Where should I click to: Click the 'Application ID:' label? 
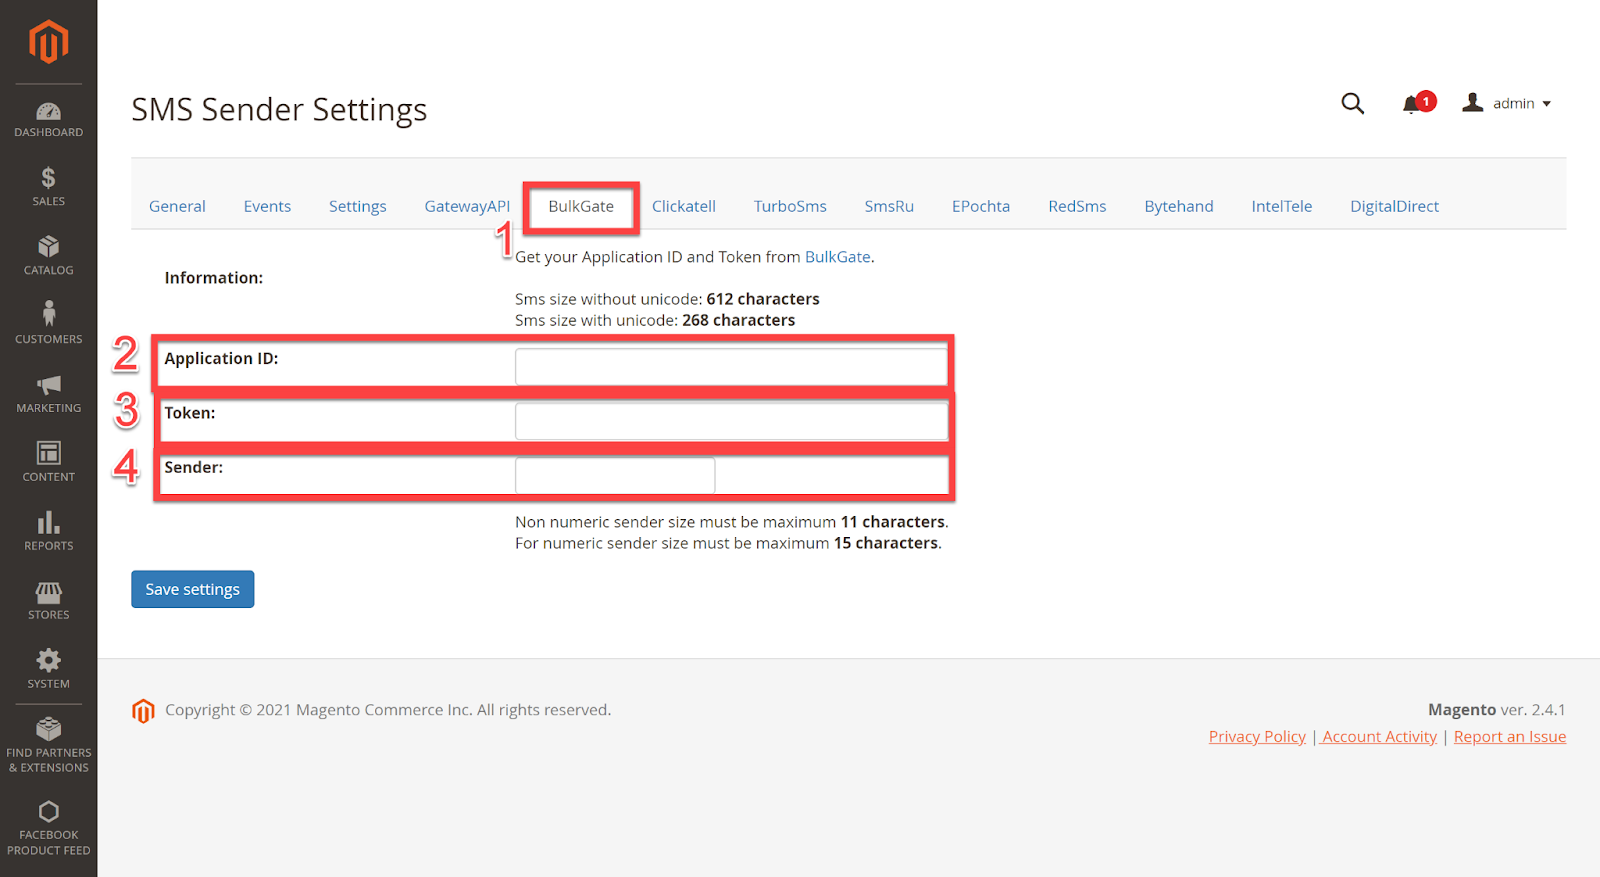(221, 359)
